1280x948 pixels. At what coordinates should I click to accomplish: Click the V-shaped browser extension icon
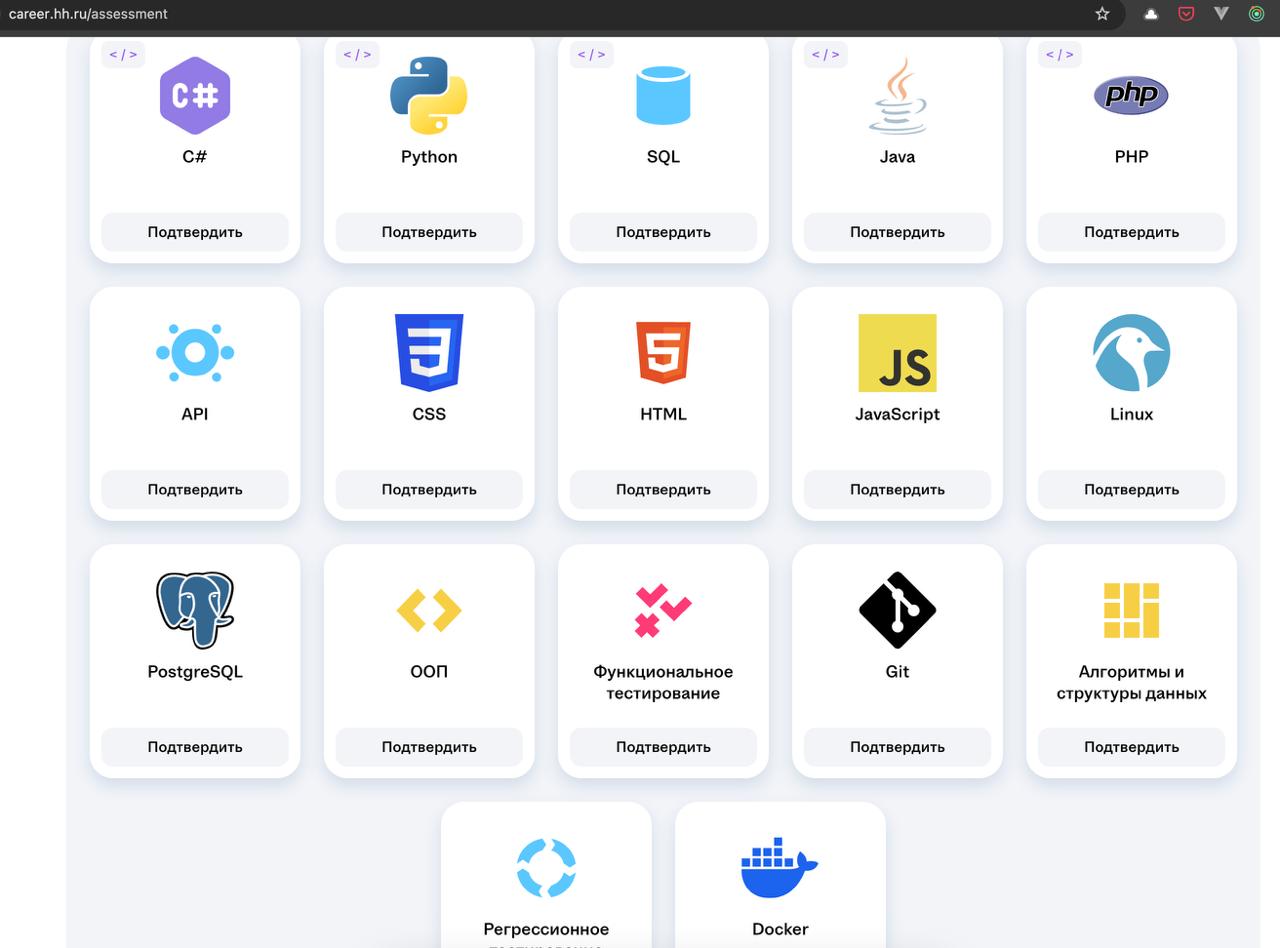[x=1221, y=14]
